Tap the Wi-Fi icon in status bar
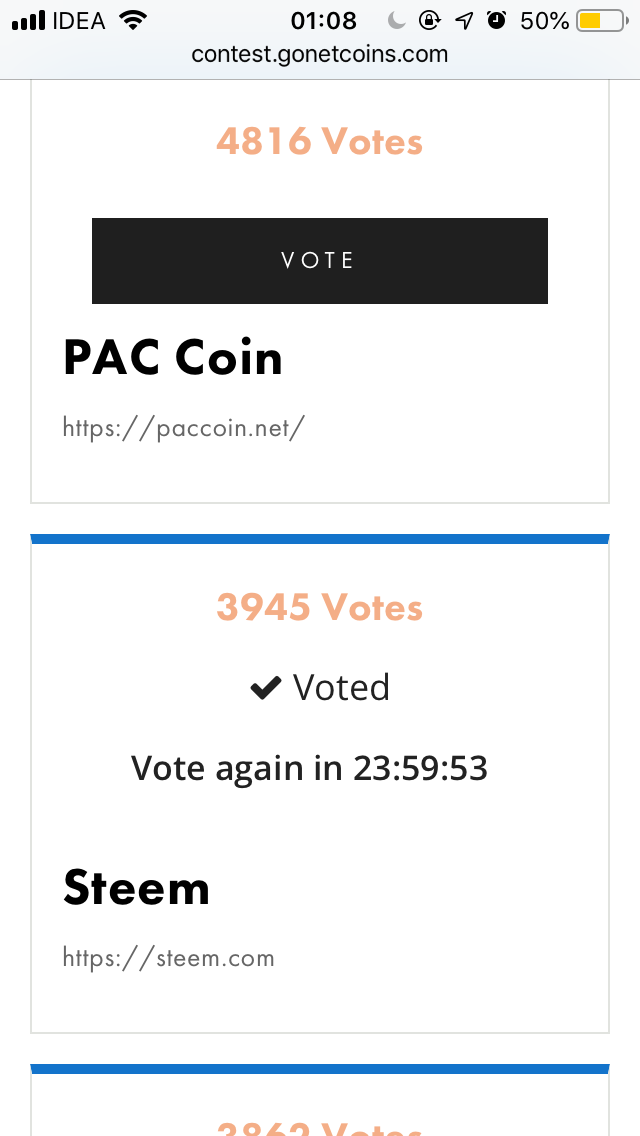 coord(133,21)
